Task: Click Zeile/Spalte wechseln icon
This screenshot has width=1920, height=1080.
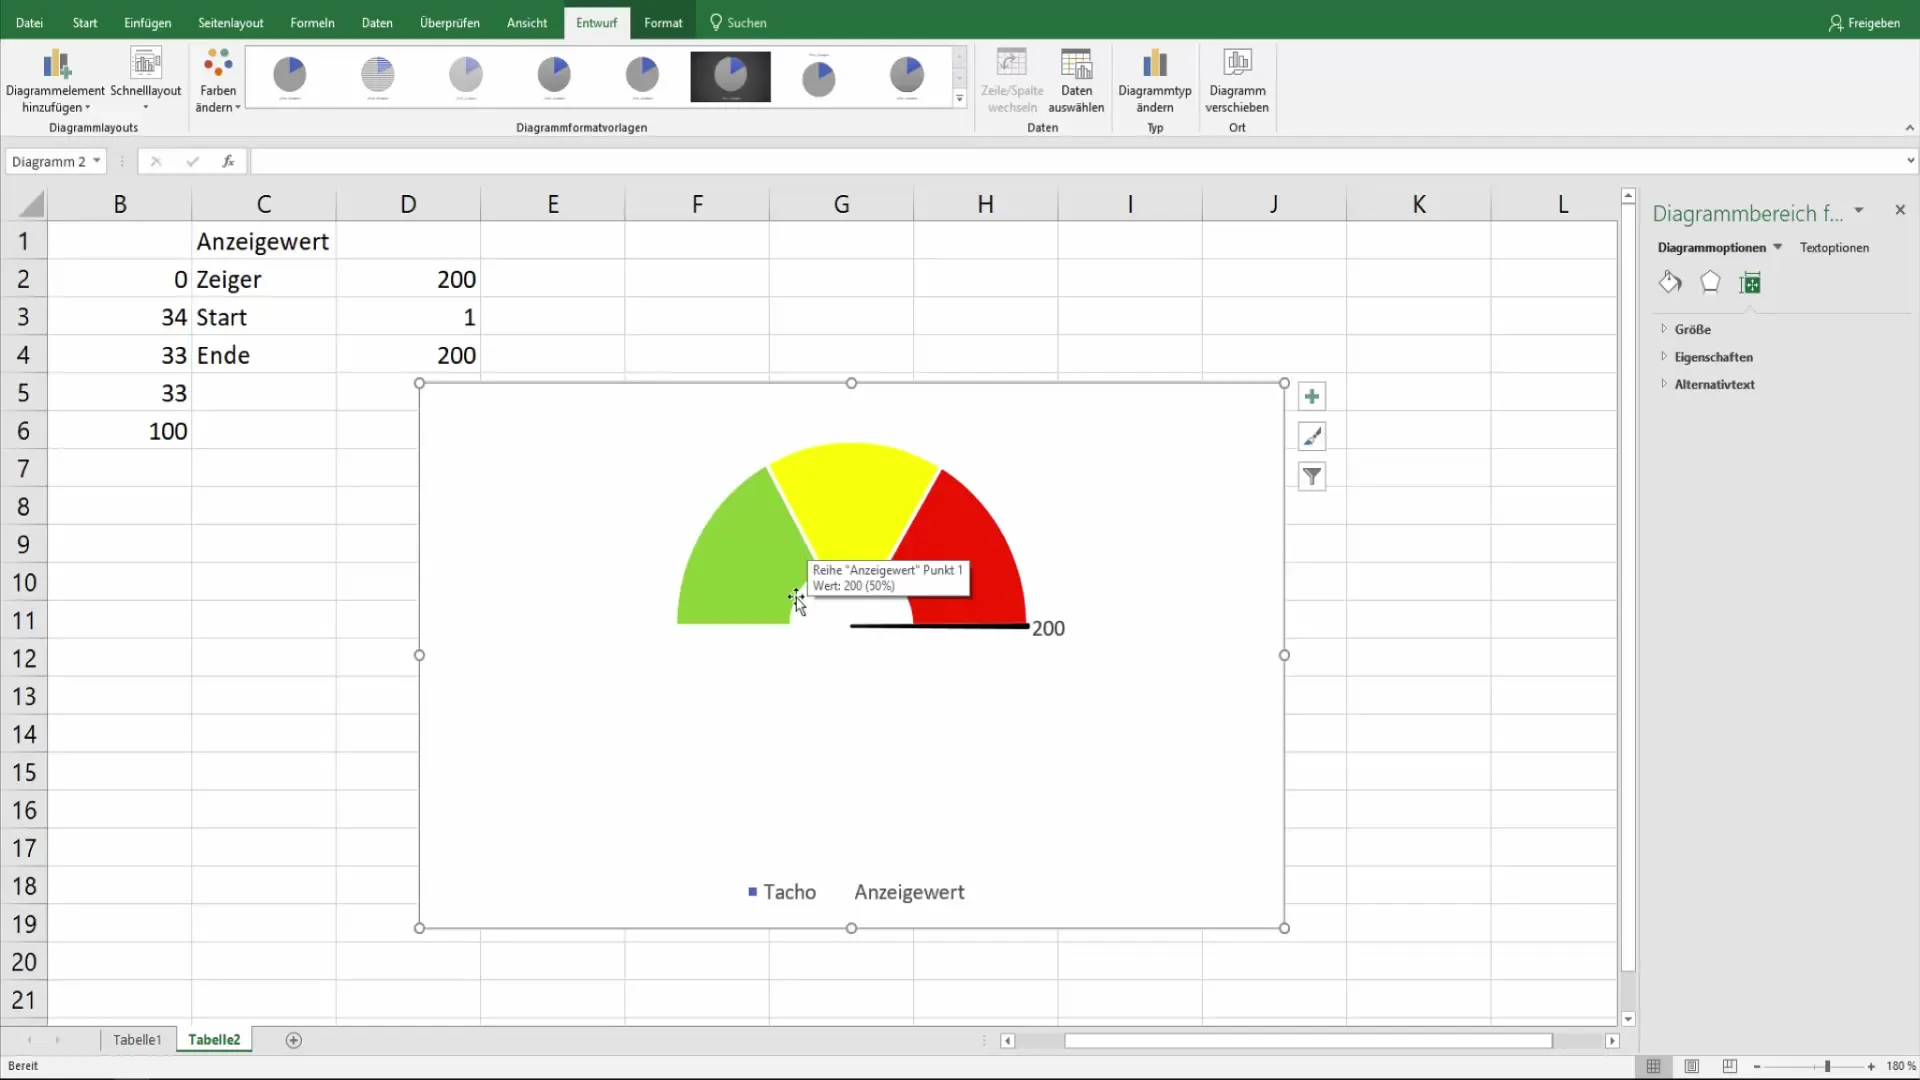Action: (x=1012, y=80)
